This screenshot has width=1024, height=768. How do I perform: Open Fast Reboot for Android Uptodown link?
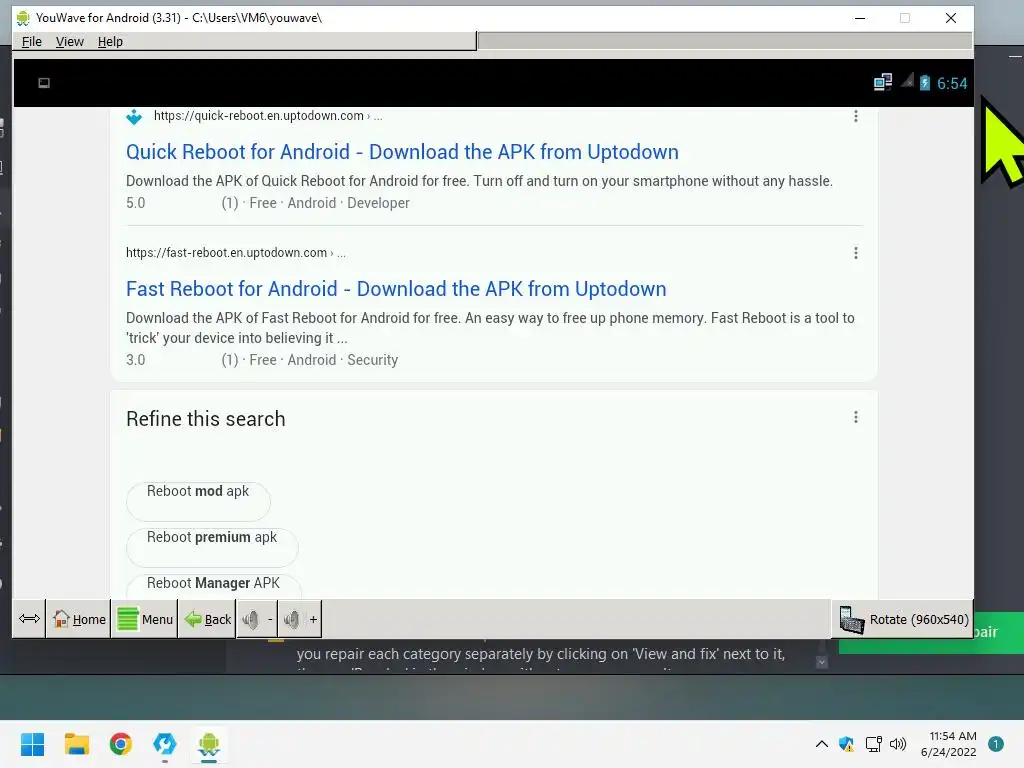(x=396, y=289)
